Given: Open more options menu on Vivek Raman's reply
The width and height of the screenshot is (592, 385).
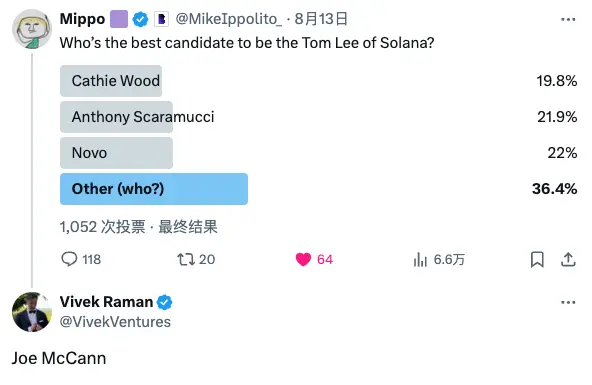Looking at the screenshot, I should point(568,302).
